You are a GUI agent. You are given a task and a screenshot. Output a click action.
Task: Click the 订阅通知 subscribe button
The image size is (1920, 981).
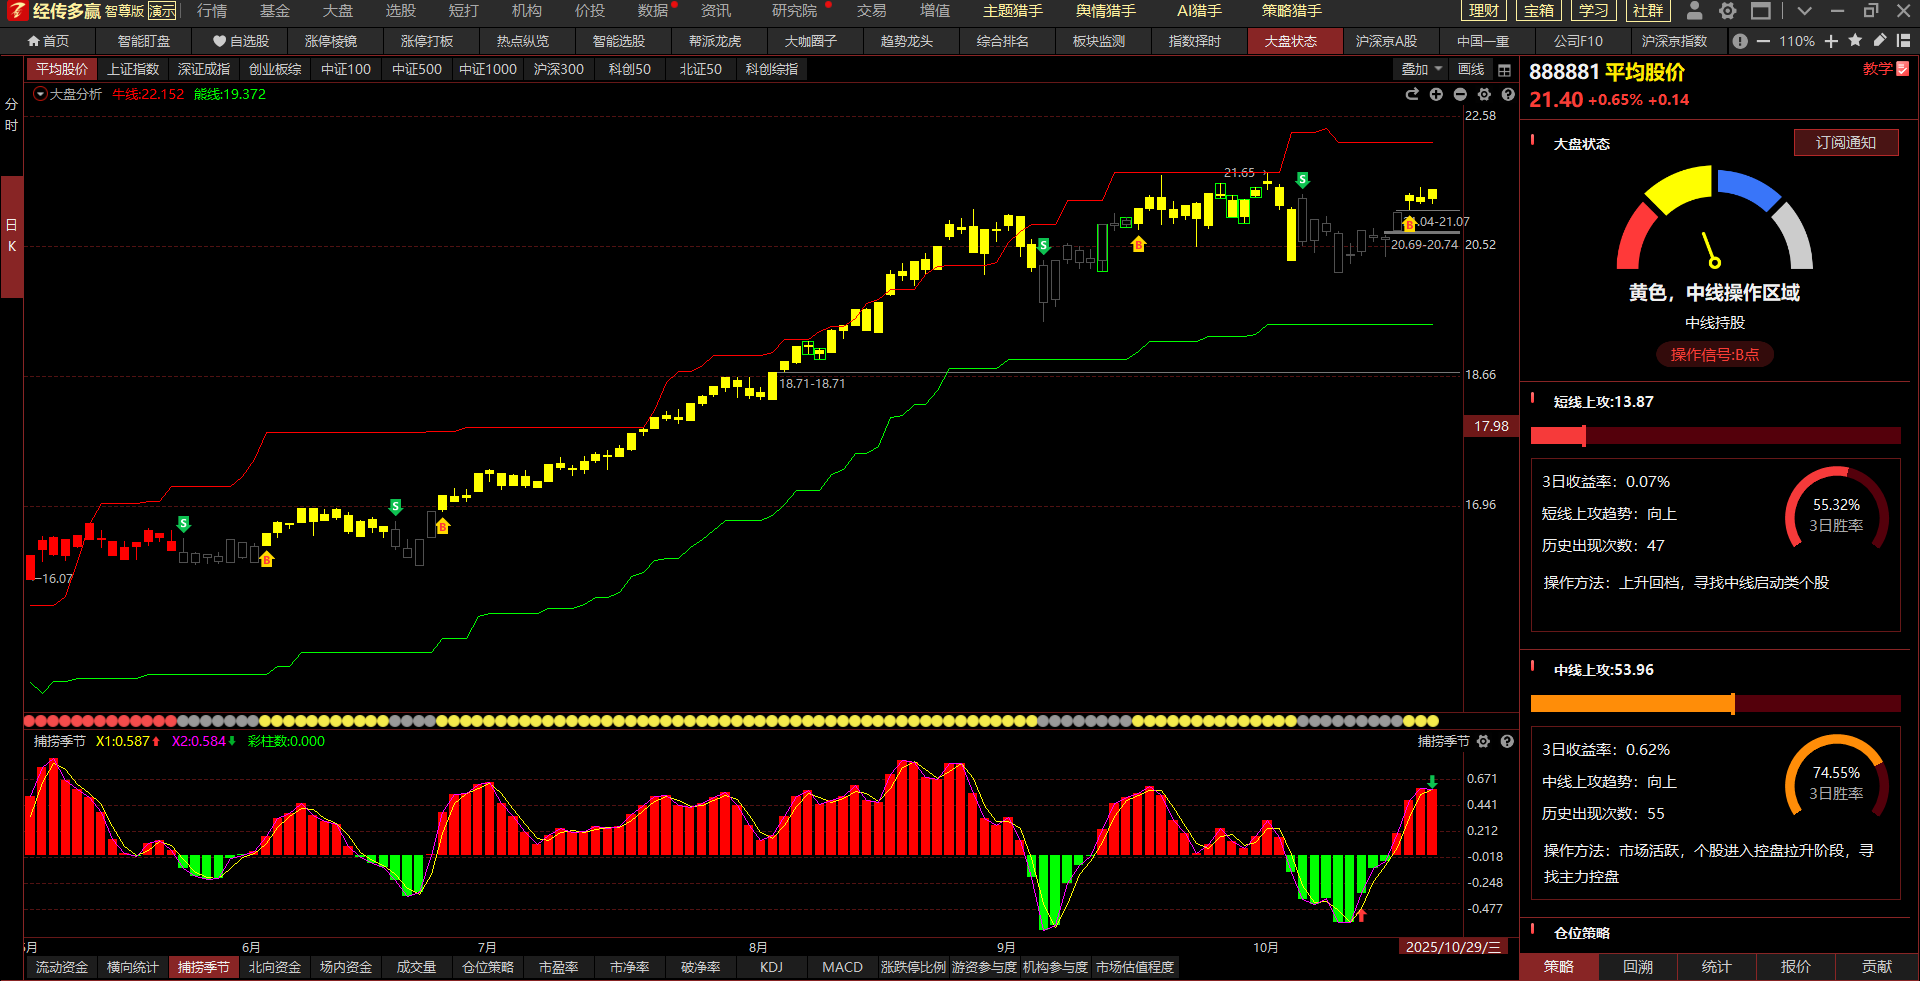click(1845, 143)
